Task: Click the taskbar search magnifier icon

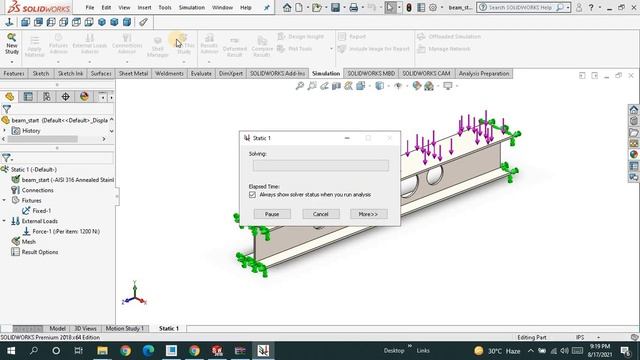Action: pyautogui.click(x=34, y=351)
